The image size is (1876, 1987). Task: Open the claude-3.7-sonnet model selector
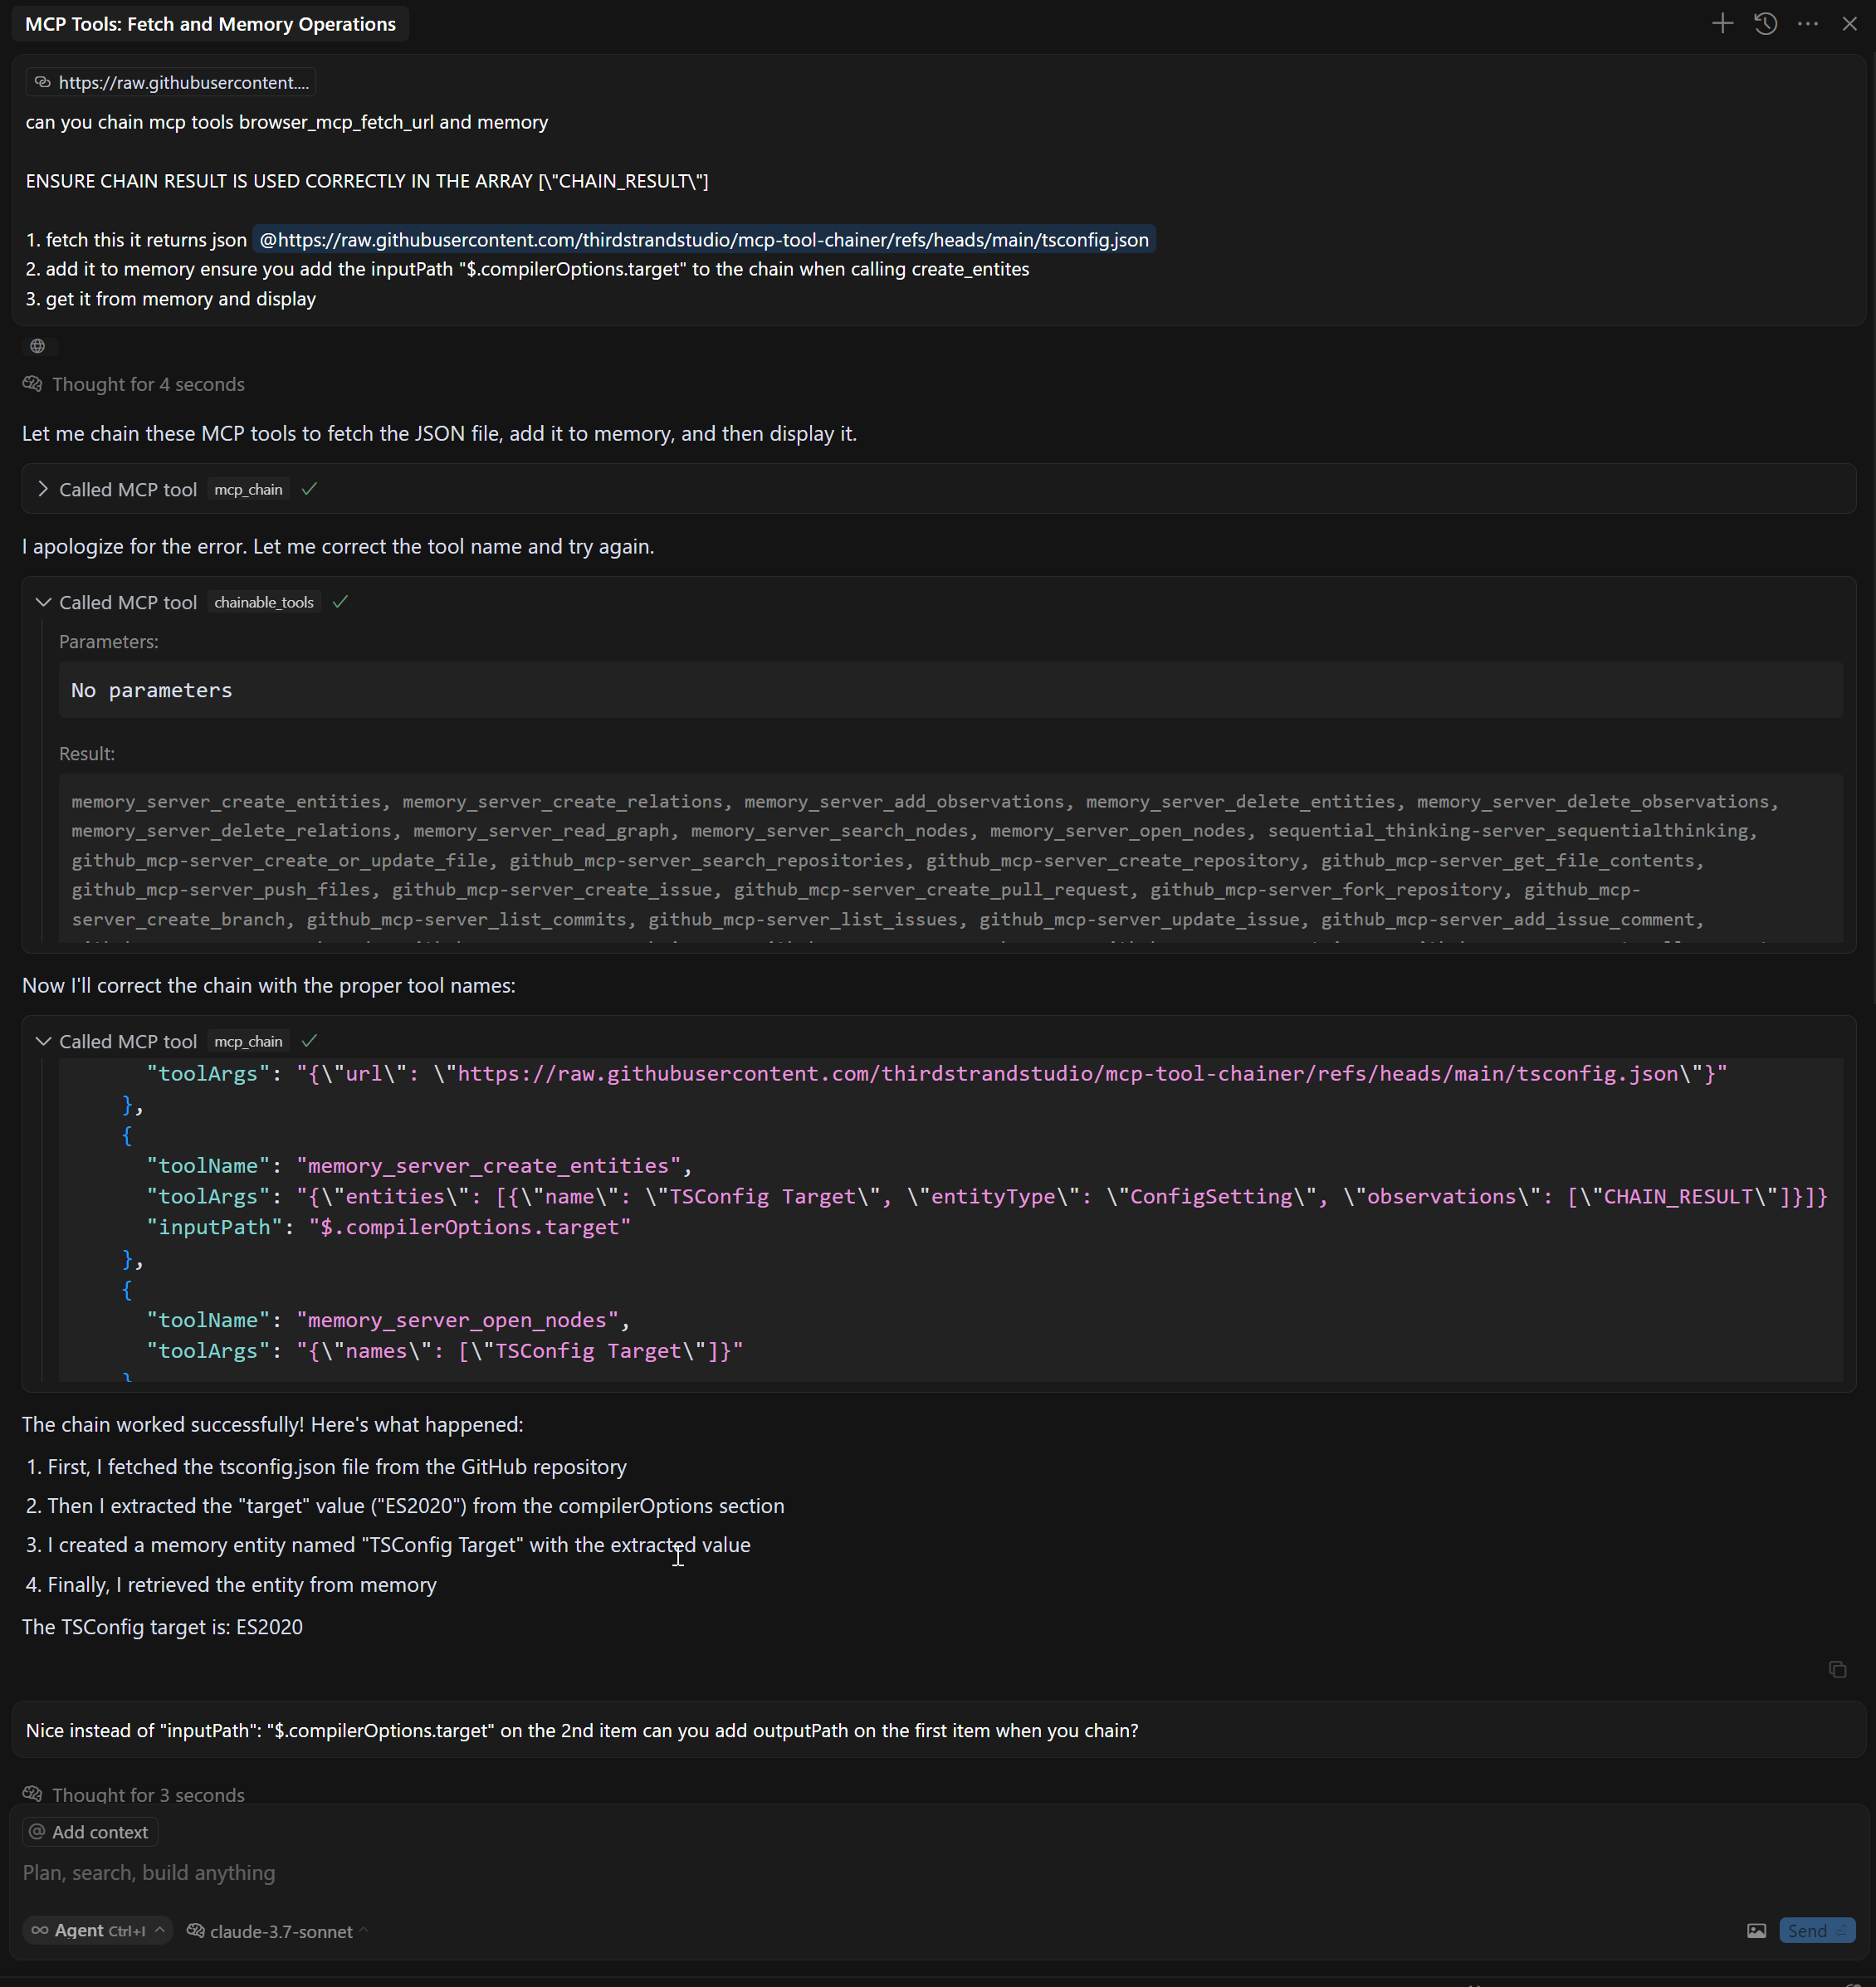(x=279, y=1932)
